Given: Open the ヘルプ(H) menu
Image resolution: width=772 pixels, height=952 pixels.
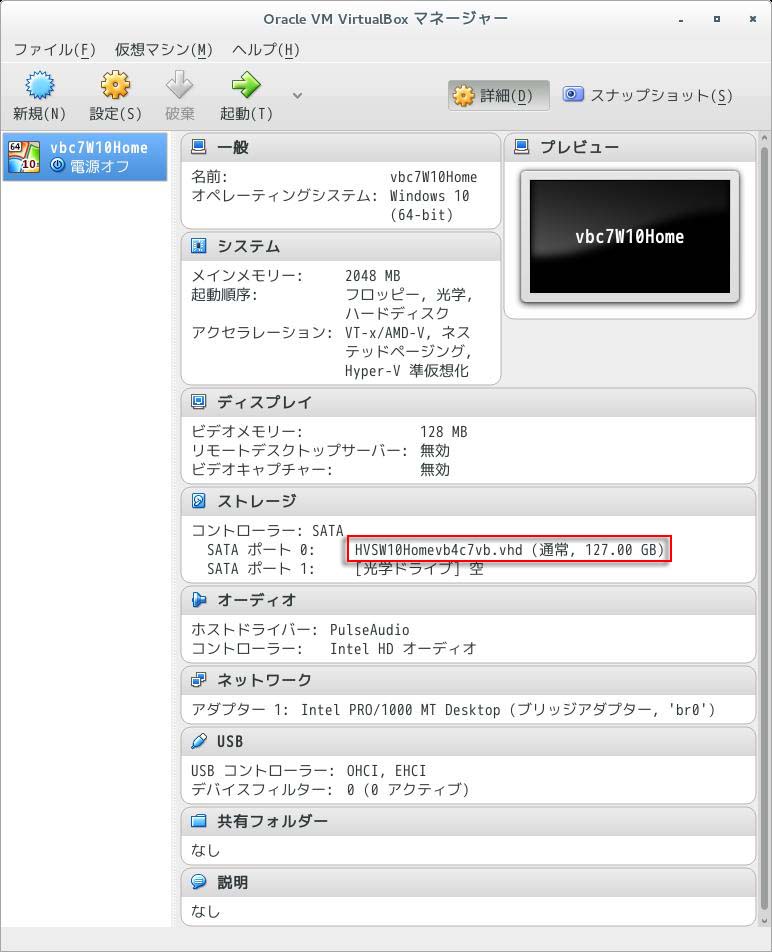Looking at the screenshot, I should click(266, 49).
